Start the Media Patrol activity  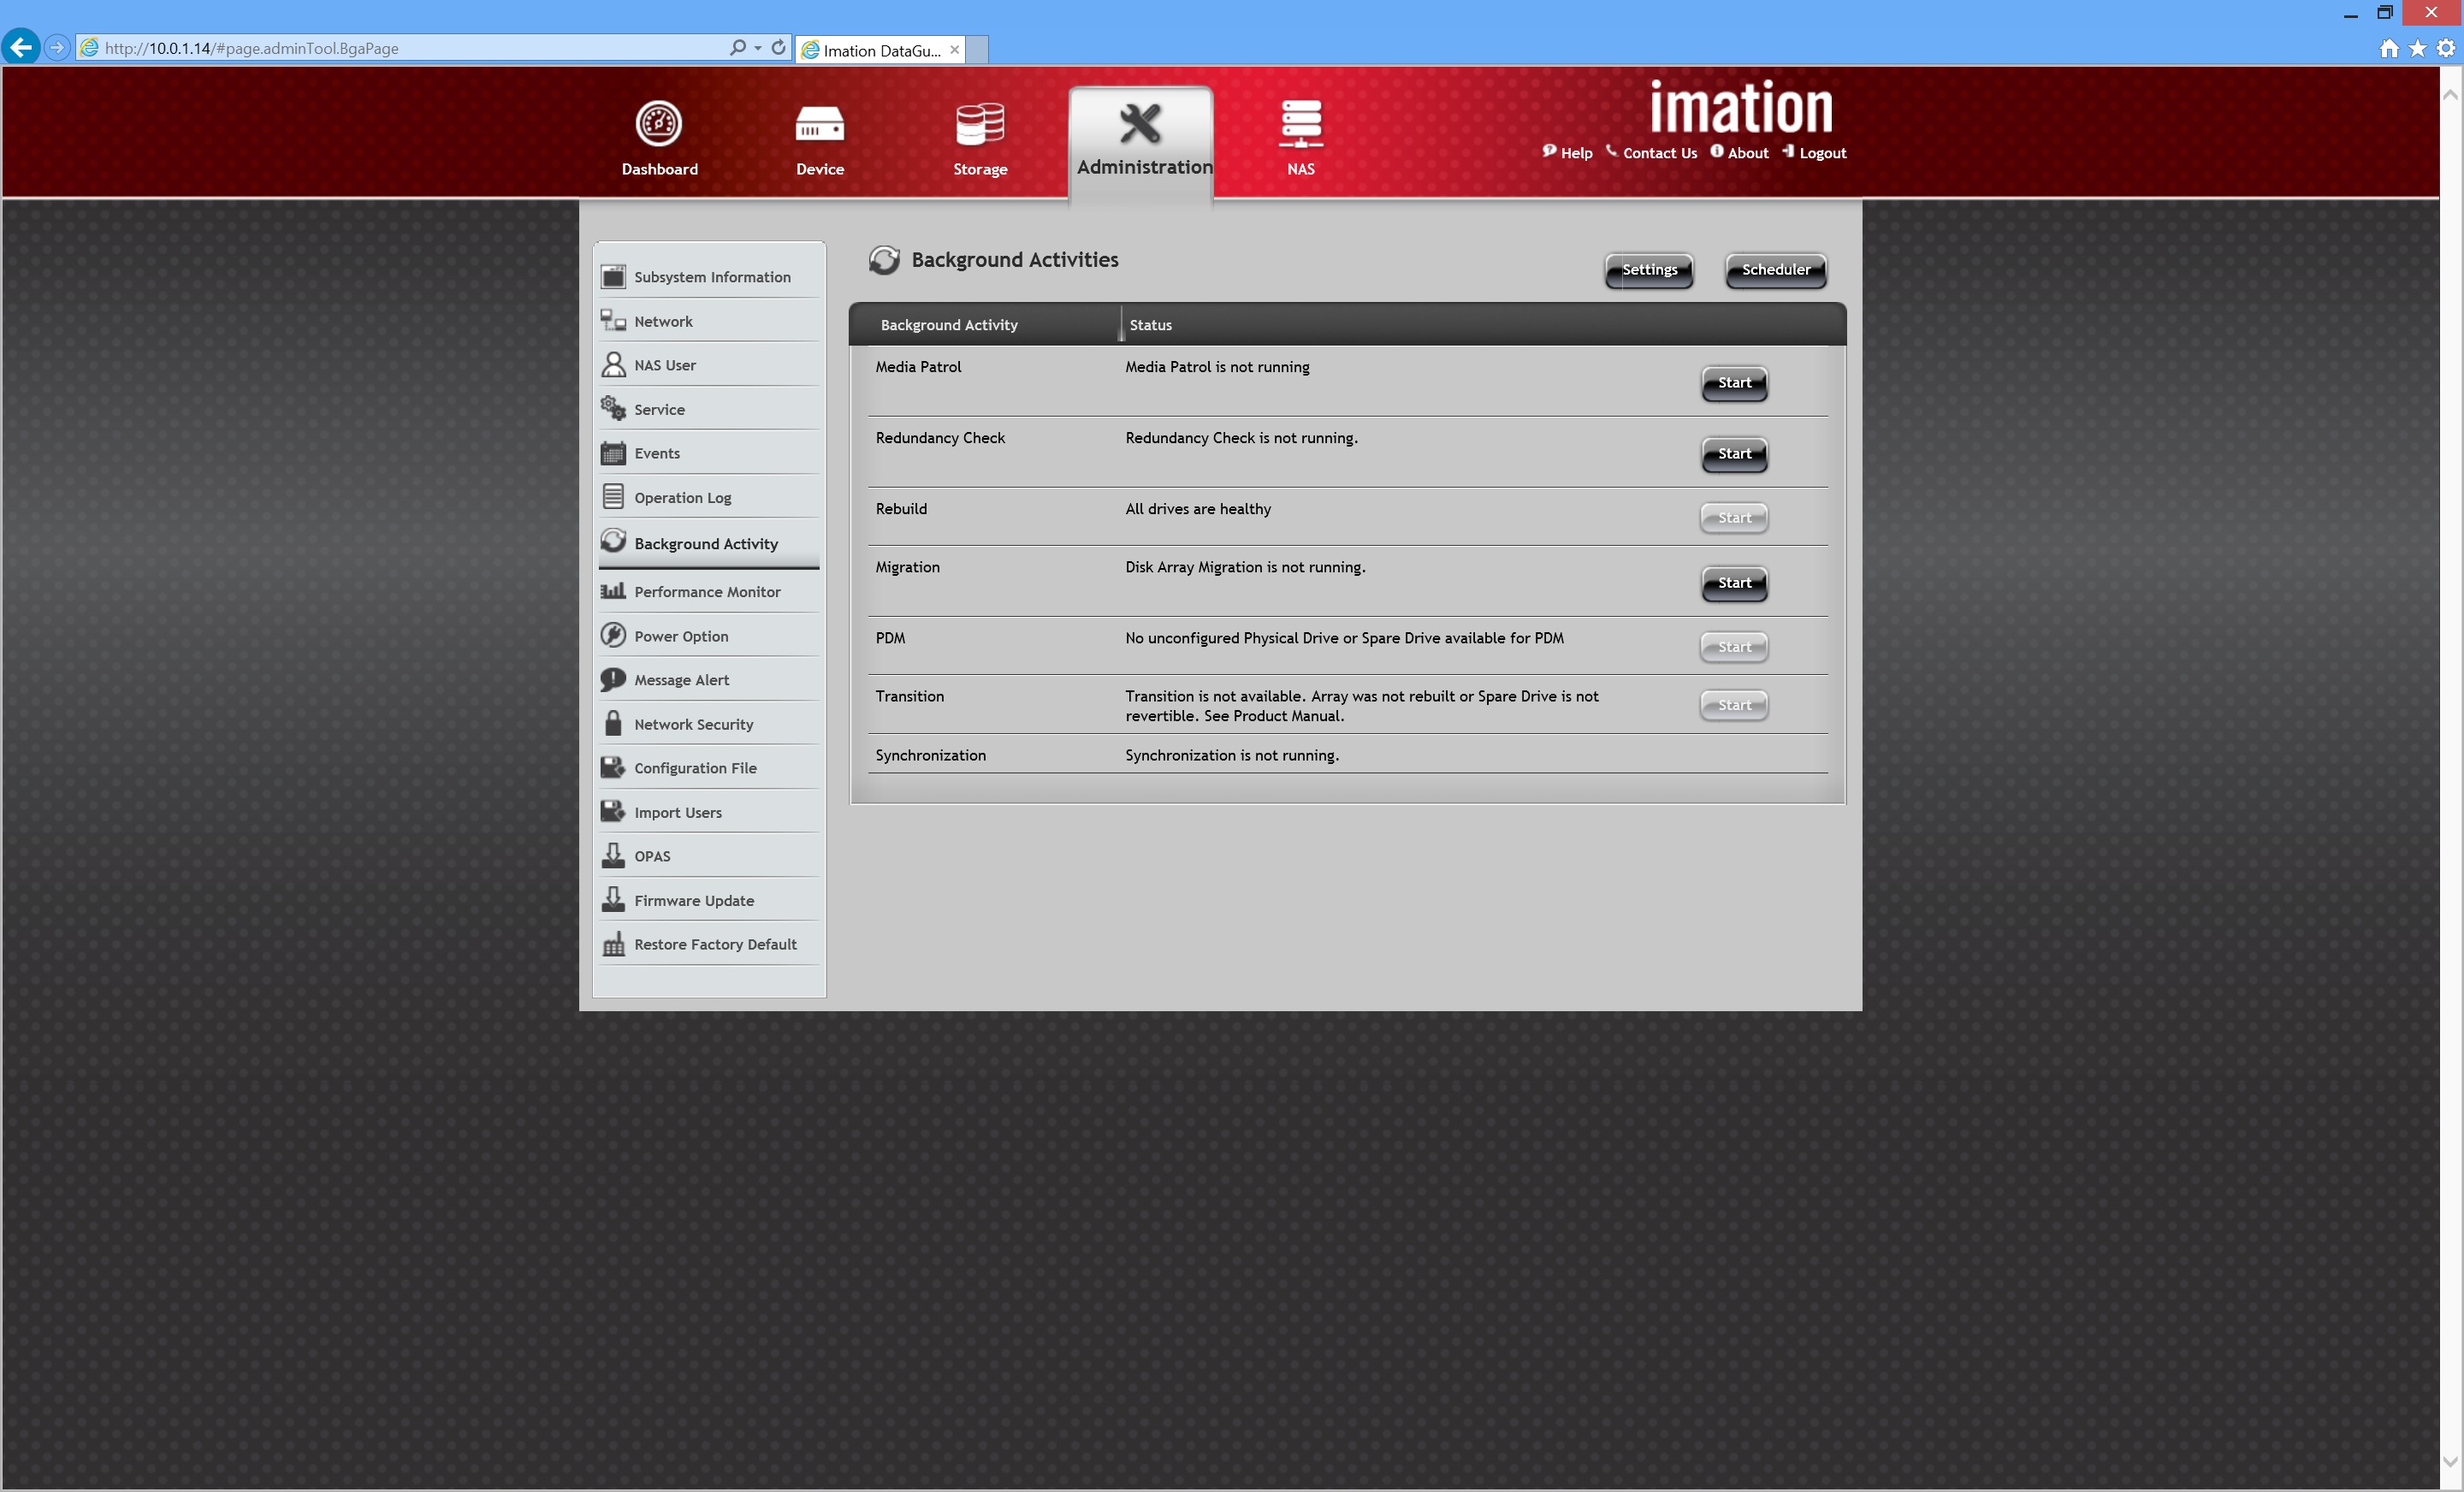[1733, 383]
